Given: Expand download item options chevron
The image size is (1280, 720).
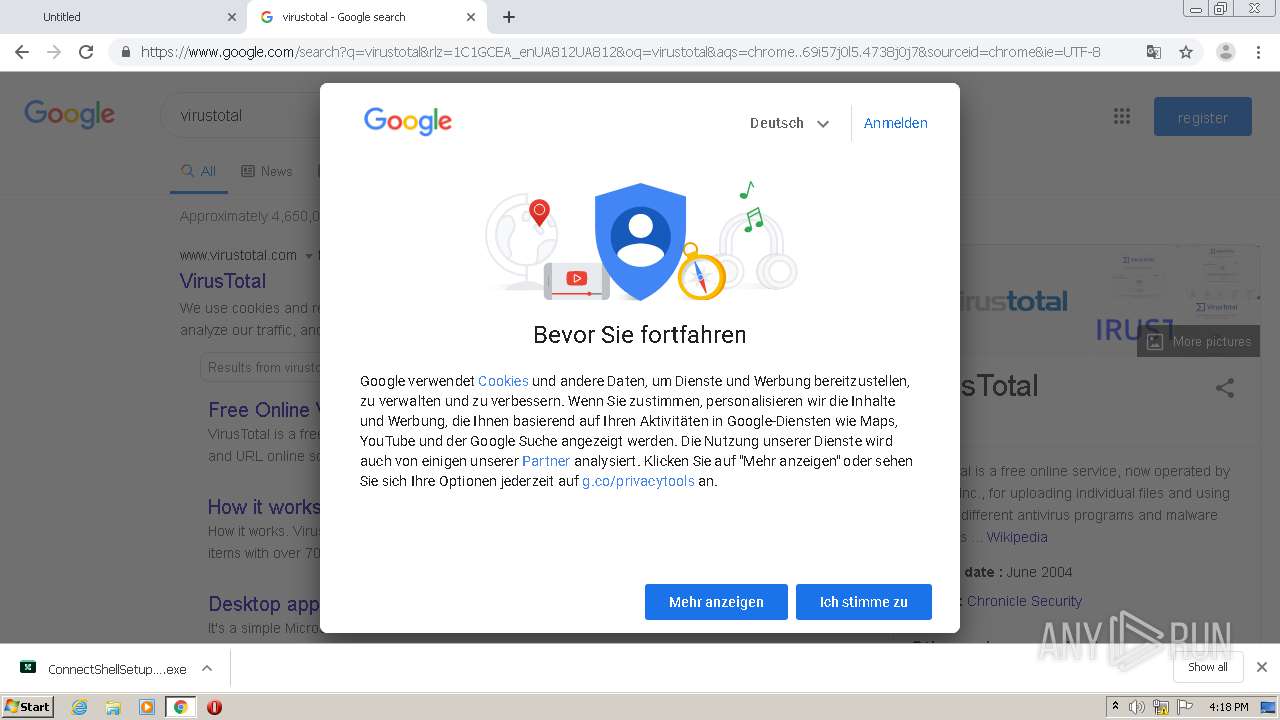Looking at the screenshot, I should pos(207,668).
